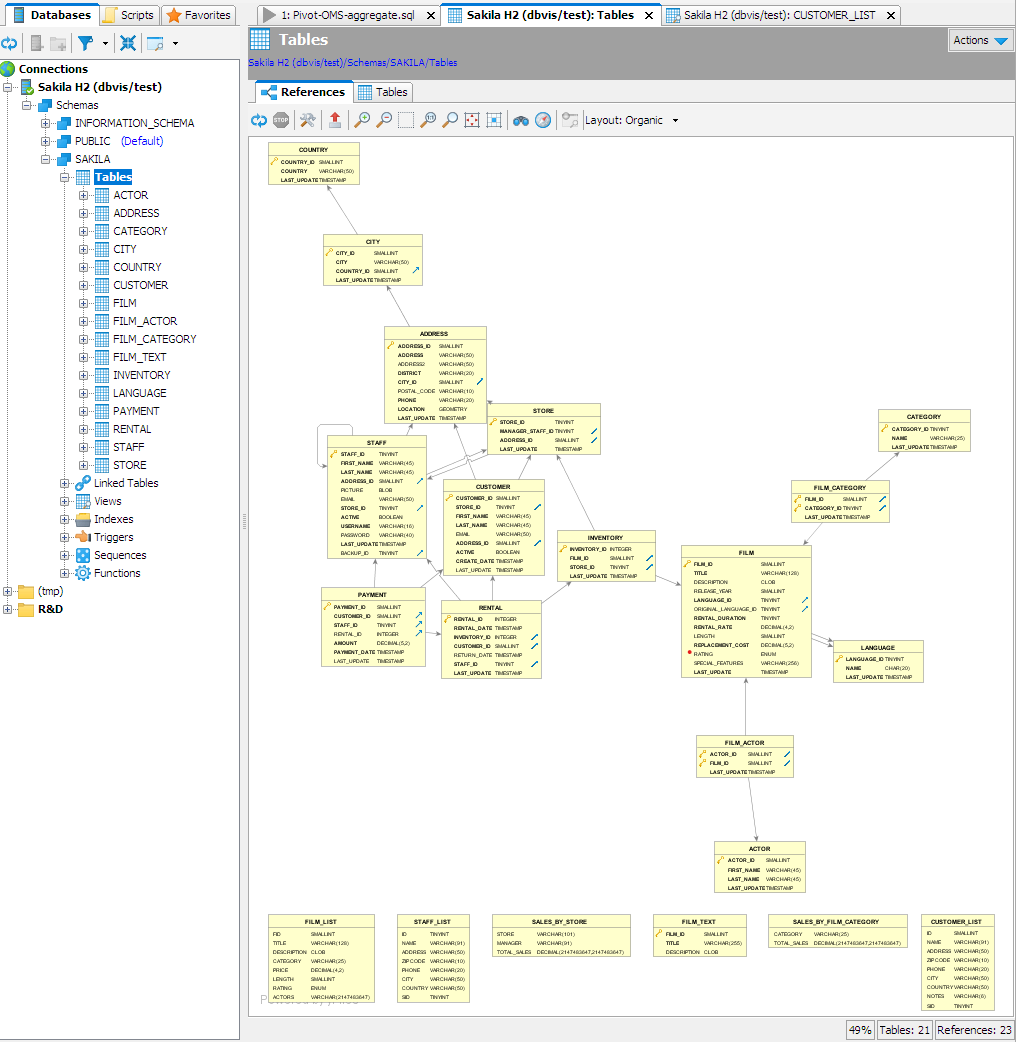Reset graph zoom to 1:1
Viewport: 1016px width, 1042px height.
point(429,120)
